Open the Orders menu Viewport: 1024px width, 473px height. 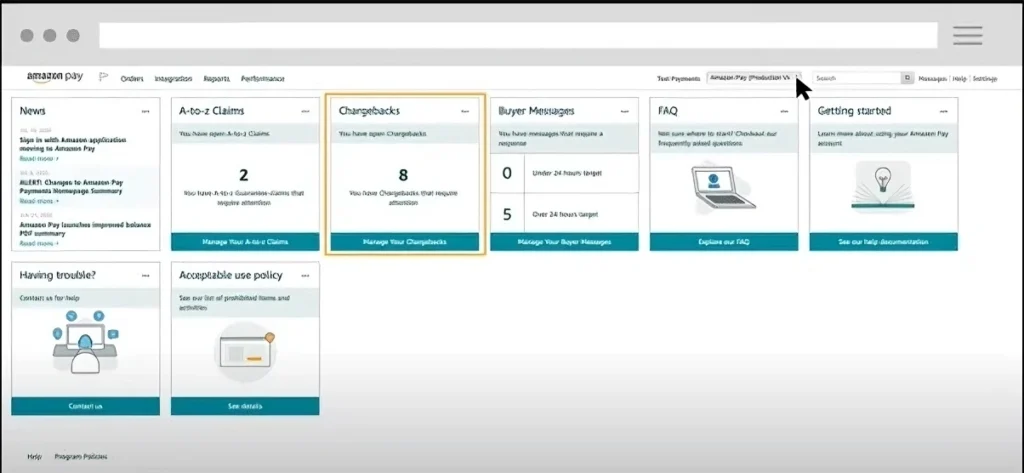tap(132, 78)
